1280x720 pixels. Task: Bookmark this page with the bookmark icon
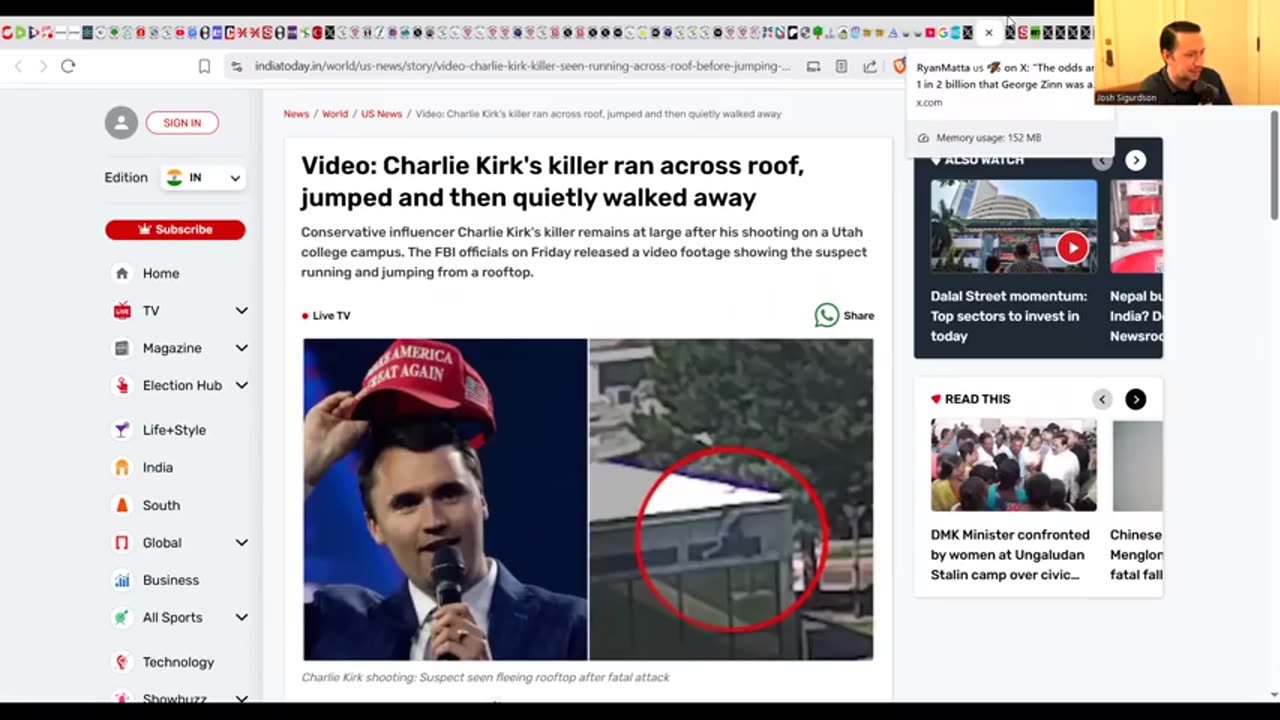coord(204,66)
